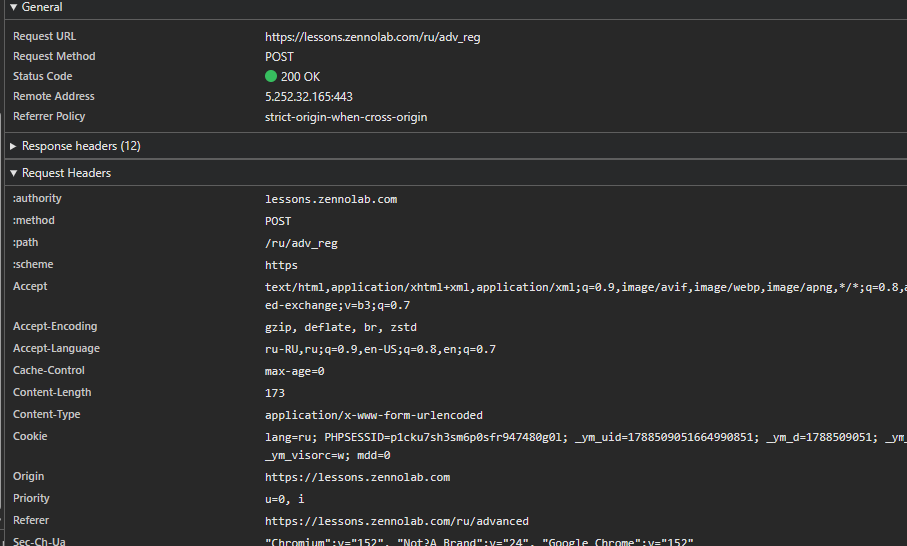The image size is (907, 546).
Task: Click the :authority value lessons.zennolab.com
Action: click(x=331, y=200)
